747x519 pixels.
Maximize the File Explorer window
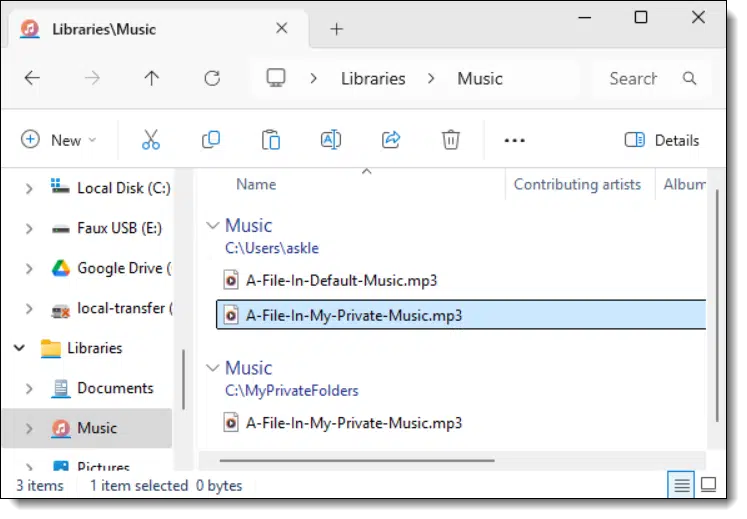click(x=641, y=18)
